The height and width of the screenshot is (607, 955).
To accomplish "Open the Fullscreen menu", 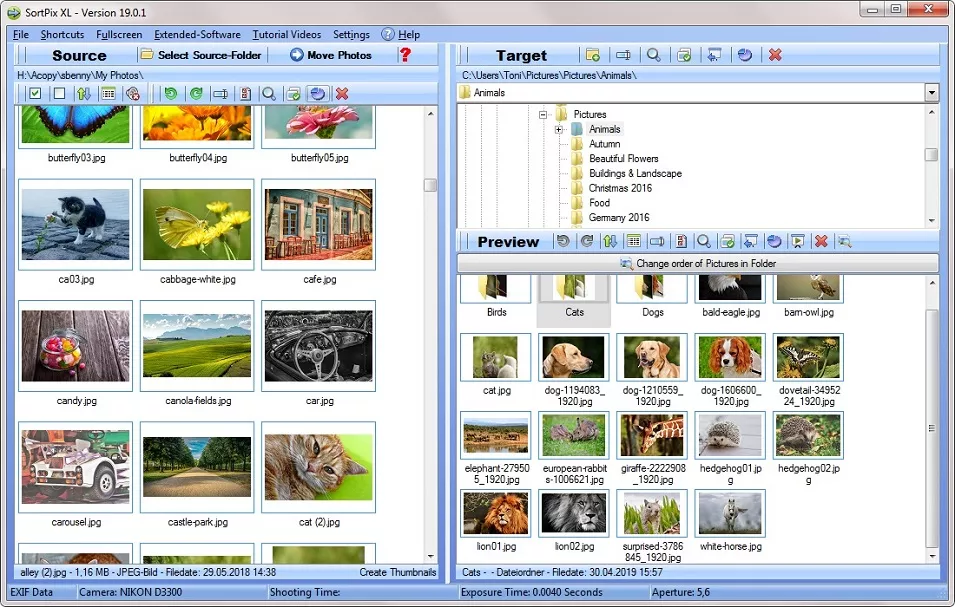I will pyautogui.click(x=119, y=34).
